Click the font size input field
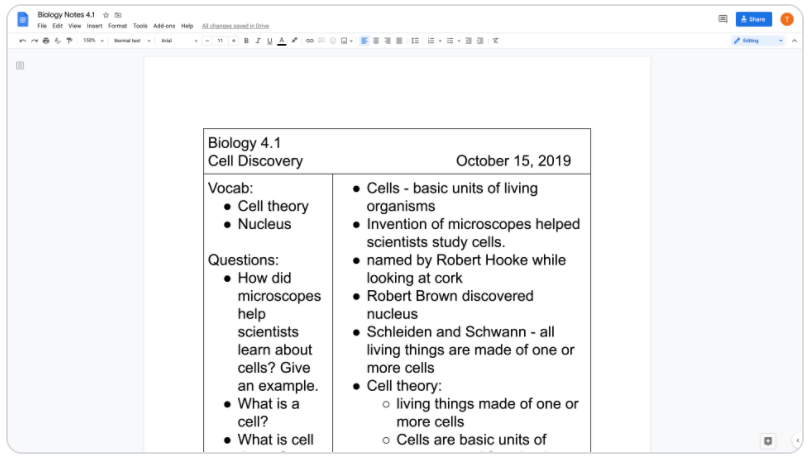The width and height of the screenshot is (812, 462). pos(220,41)
